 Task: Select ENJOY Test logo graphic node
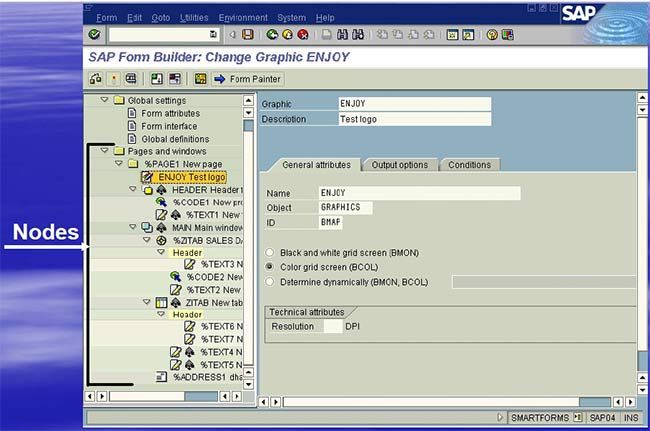point(192,177)
